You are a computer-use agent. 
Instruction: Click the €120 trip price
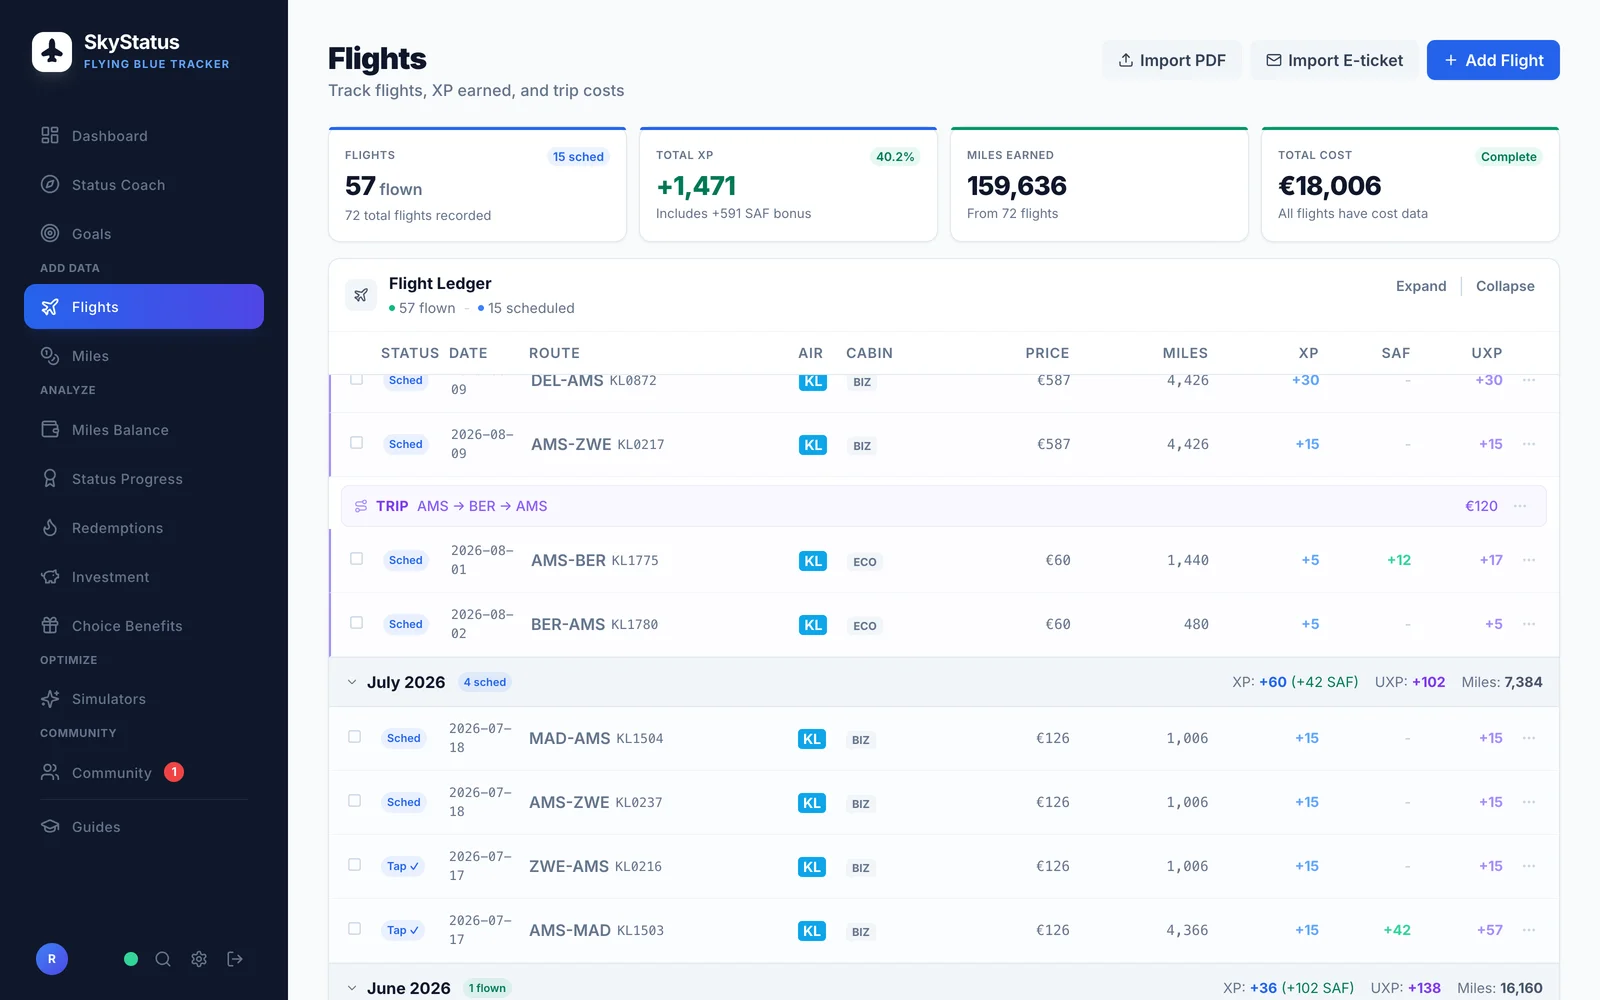1481,506
